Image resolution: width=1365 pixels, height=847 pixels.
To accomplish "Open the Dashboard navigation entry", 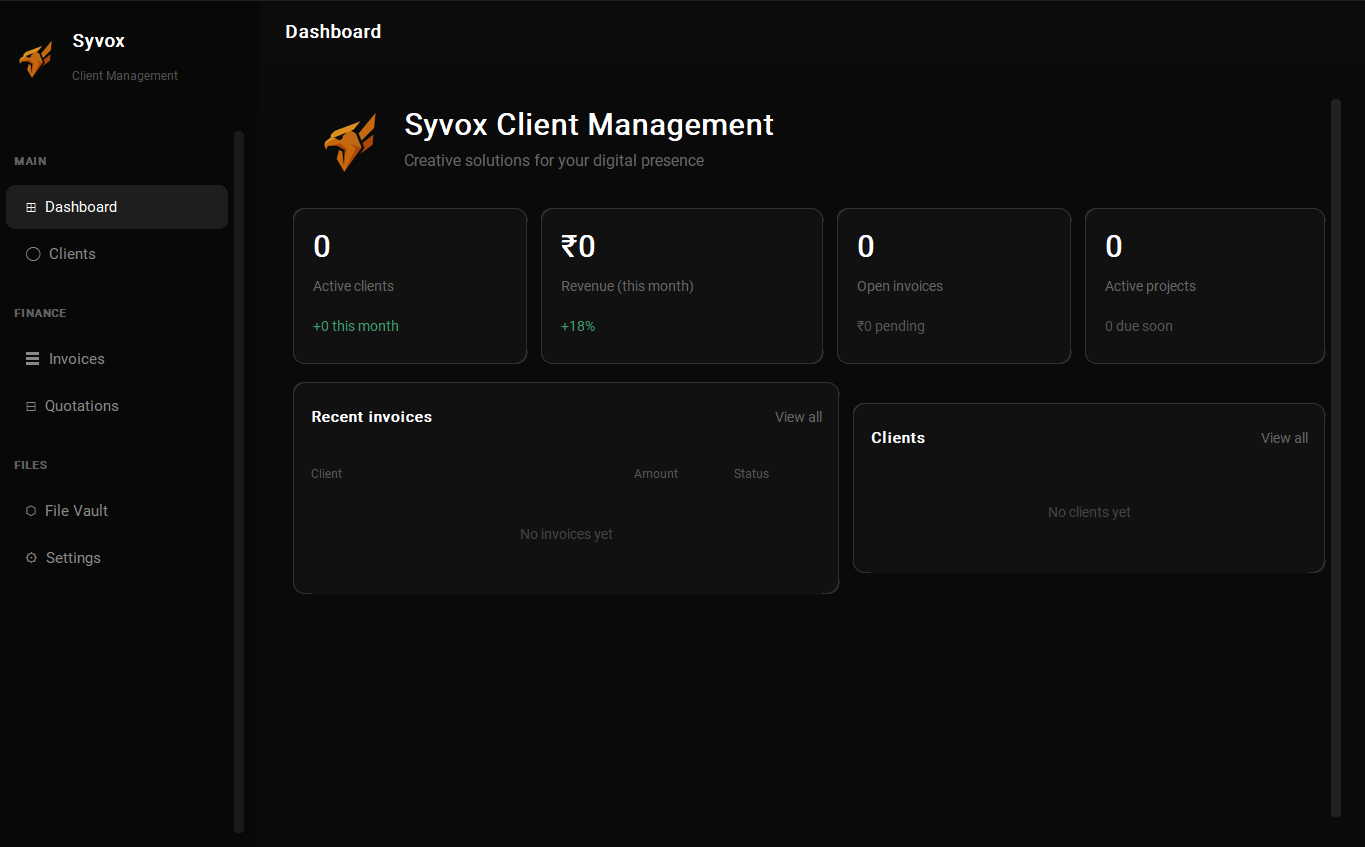I will (x=80, y=207).
